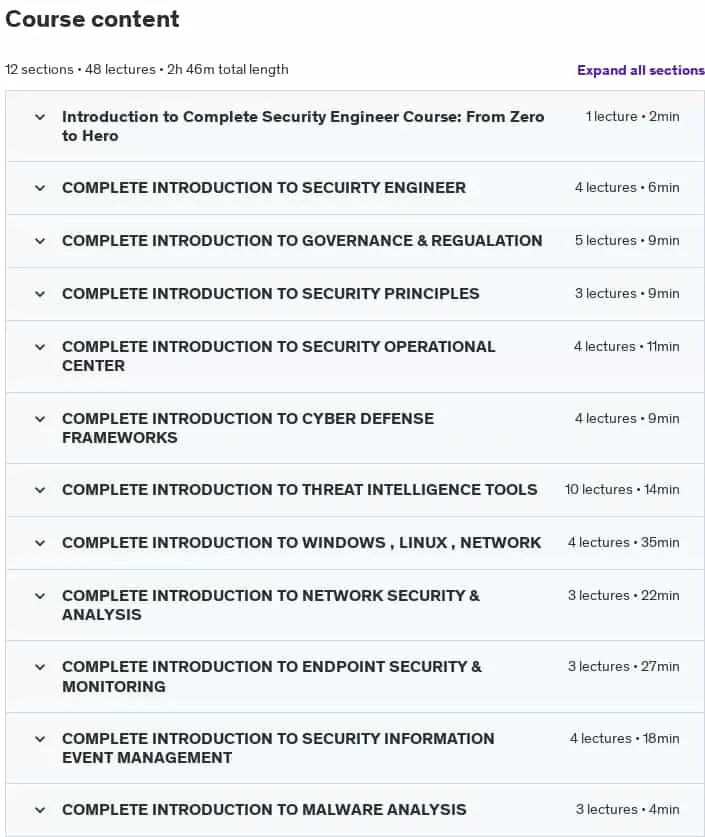Click the 10 lectures • 14min label
705x837 pixels.
tap(622, 489)
